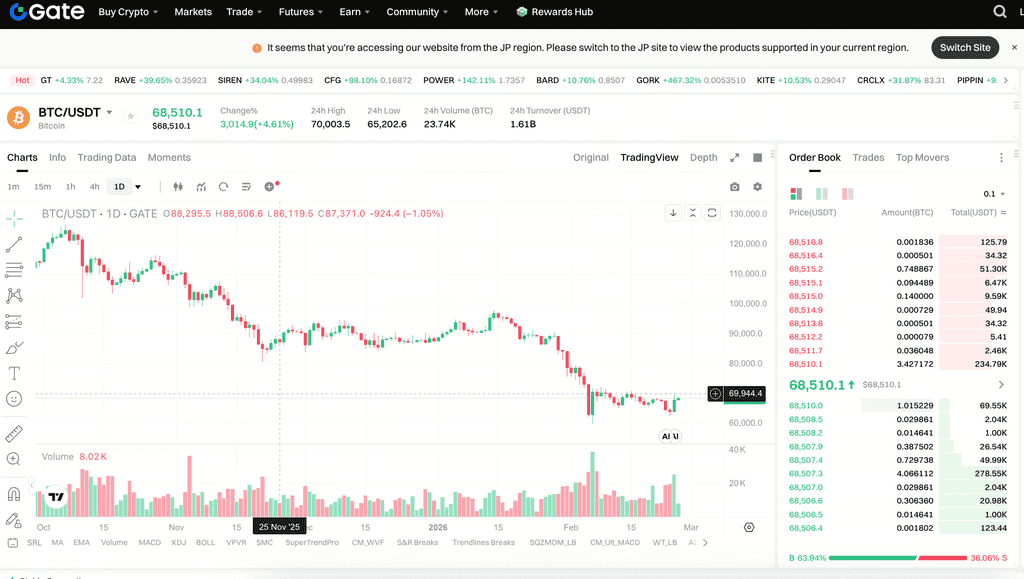This screenshot has width=1024, height=579.
Task: Select the ruler measure tool
Action: coord(14,433)
